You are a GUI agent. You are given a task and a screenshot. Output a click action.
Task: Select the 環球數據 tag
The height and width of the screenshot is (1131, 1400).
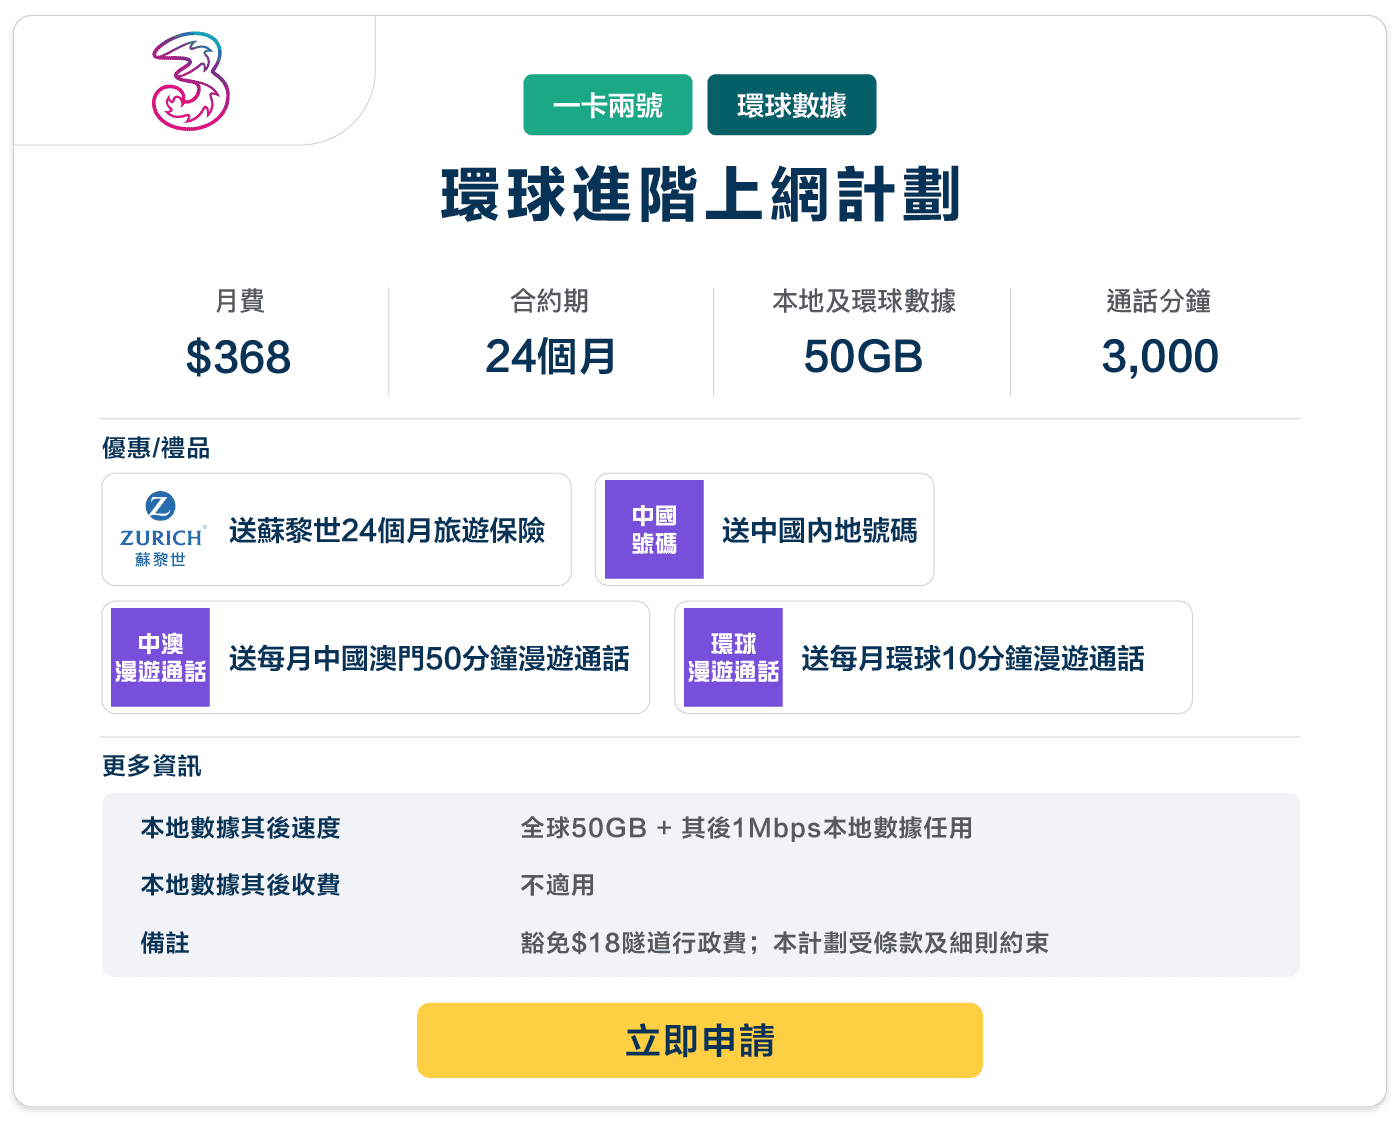point(792,105)
